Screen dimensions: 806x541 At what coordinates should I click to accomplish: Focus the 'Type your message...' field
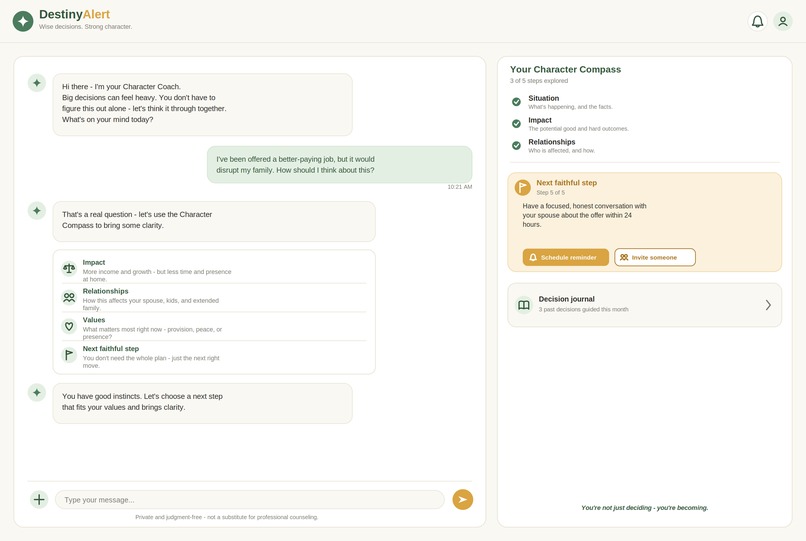[249, 499]
